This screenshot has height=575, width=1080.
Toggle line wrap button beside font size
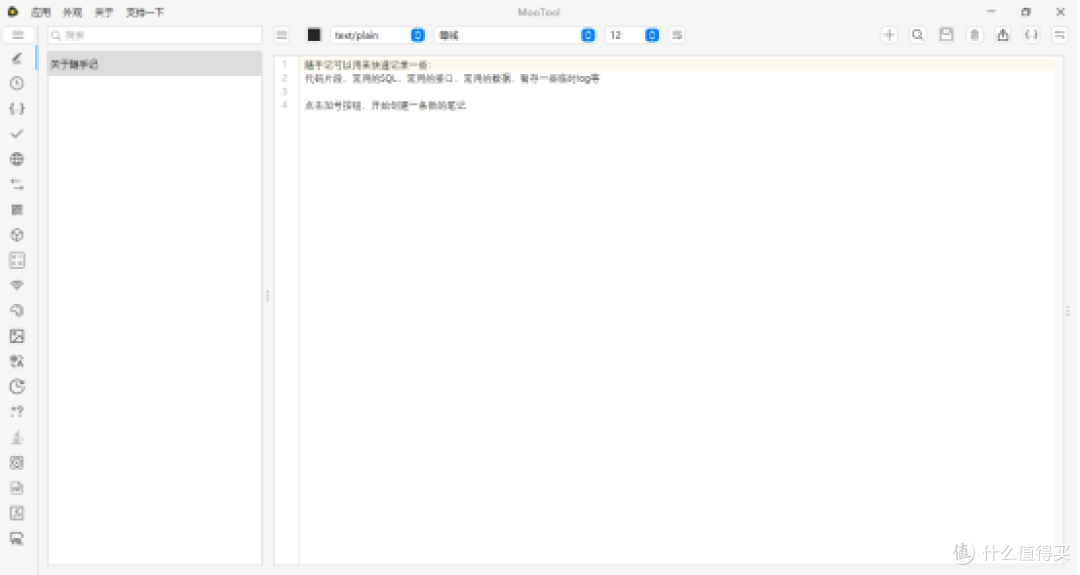[x=677, y=35]
